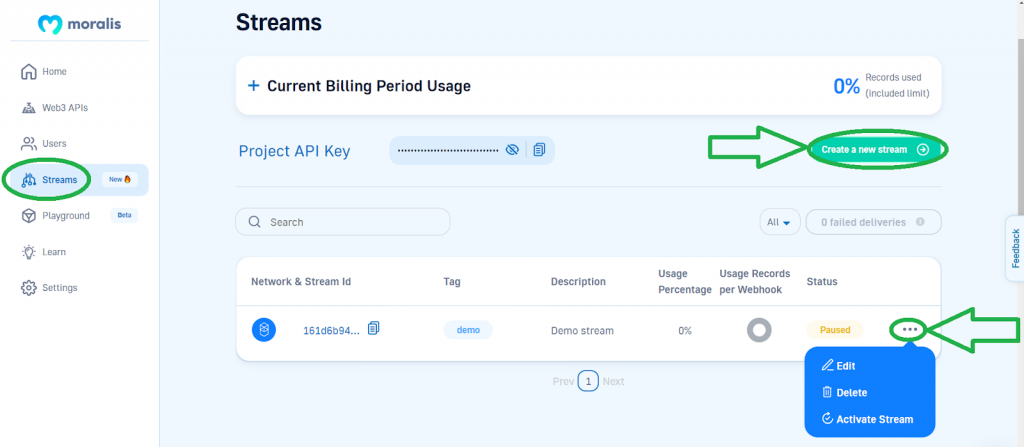Click the stream ID 161d6b94 link
The image size is (1024, 447).
click(331, 331)
